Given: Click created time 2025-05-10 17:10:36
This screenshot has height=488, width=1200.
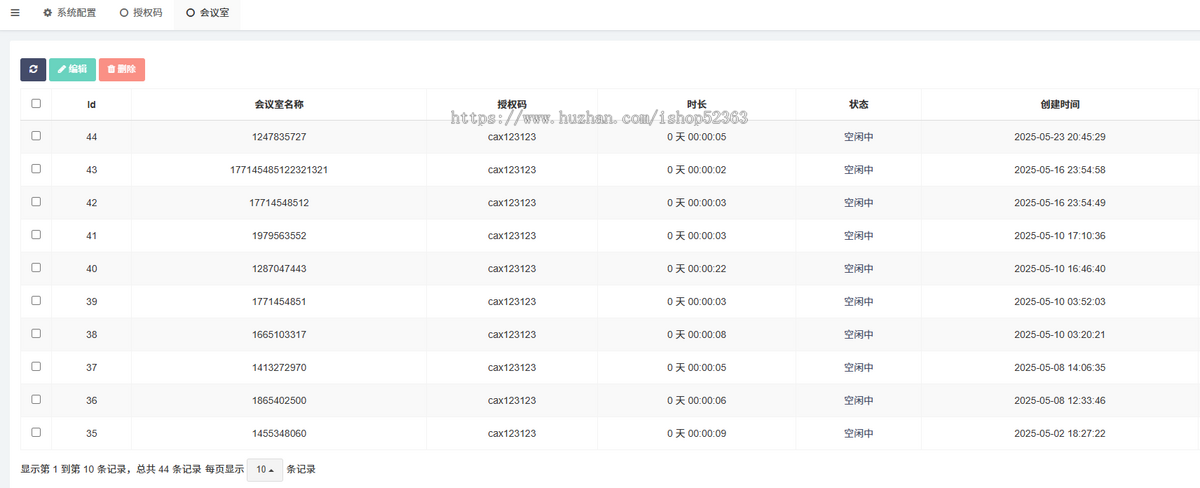Looking at the screenshot, I should tap(1060, 236).
